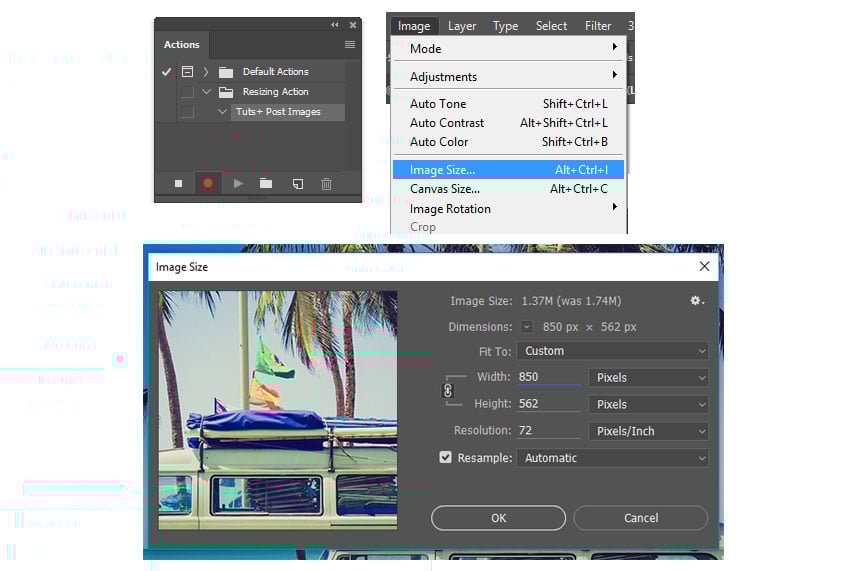This screenshot has height=571, width=850.
Task: Click the '1.37M (was 1.74M)' image size text
Action: 571,301
